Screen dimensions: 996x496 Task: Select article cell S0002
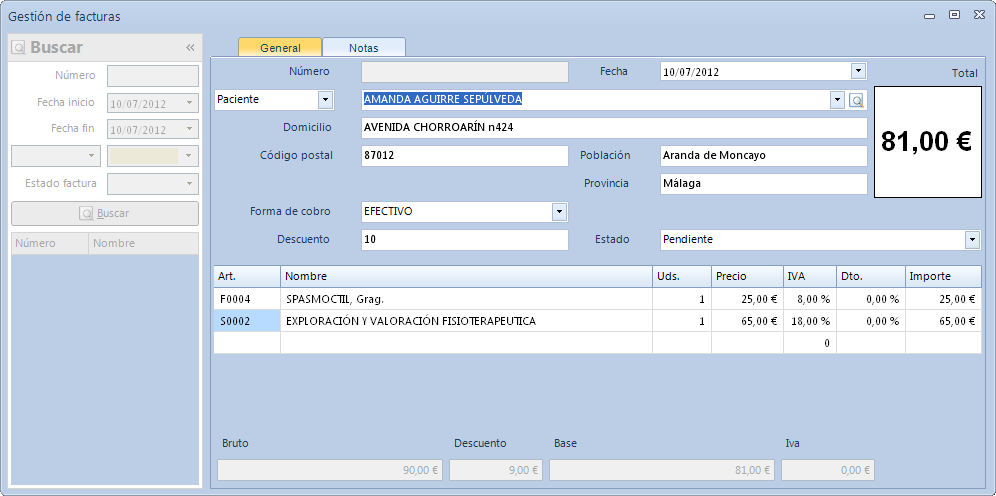pyautogui.click(x=247, y=321)
